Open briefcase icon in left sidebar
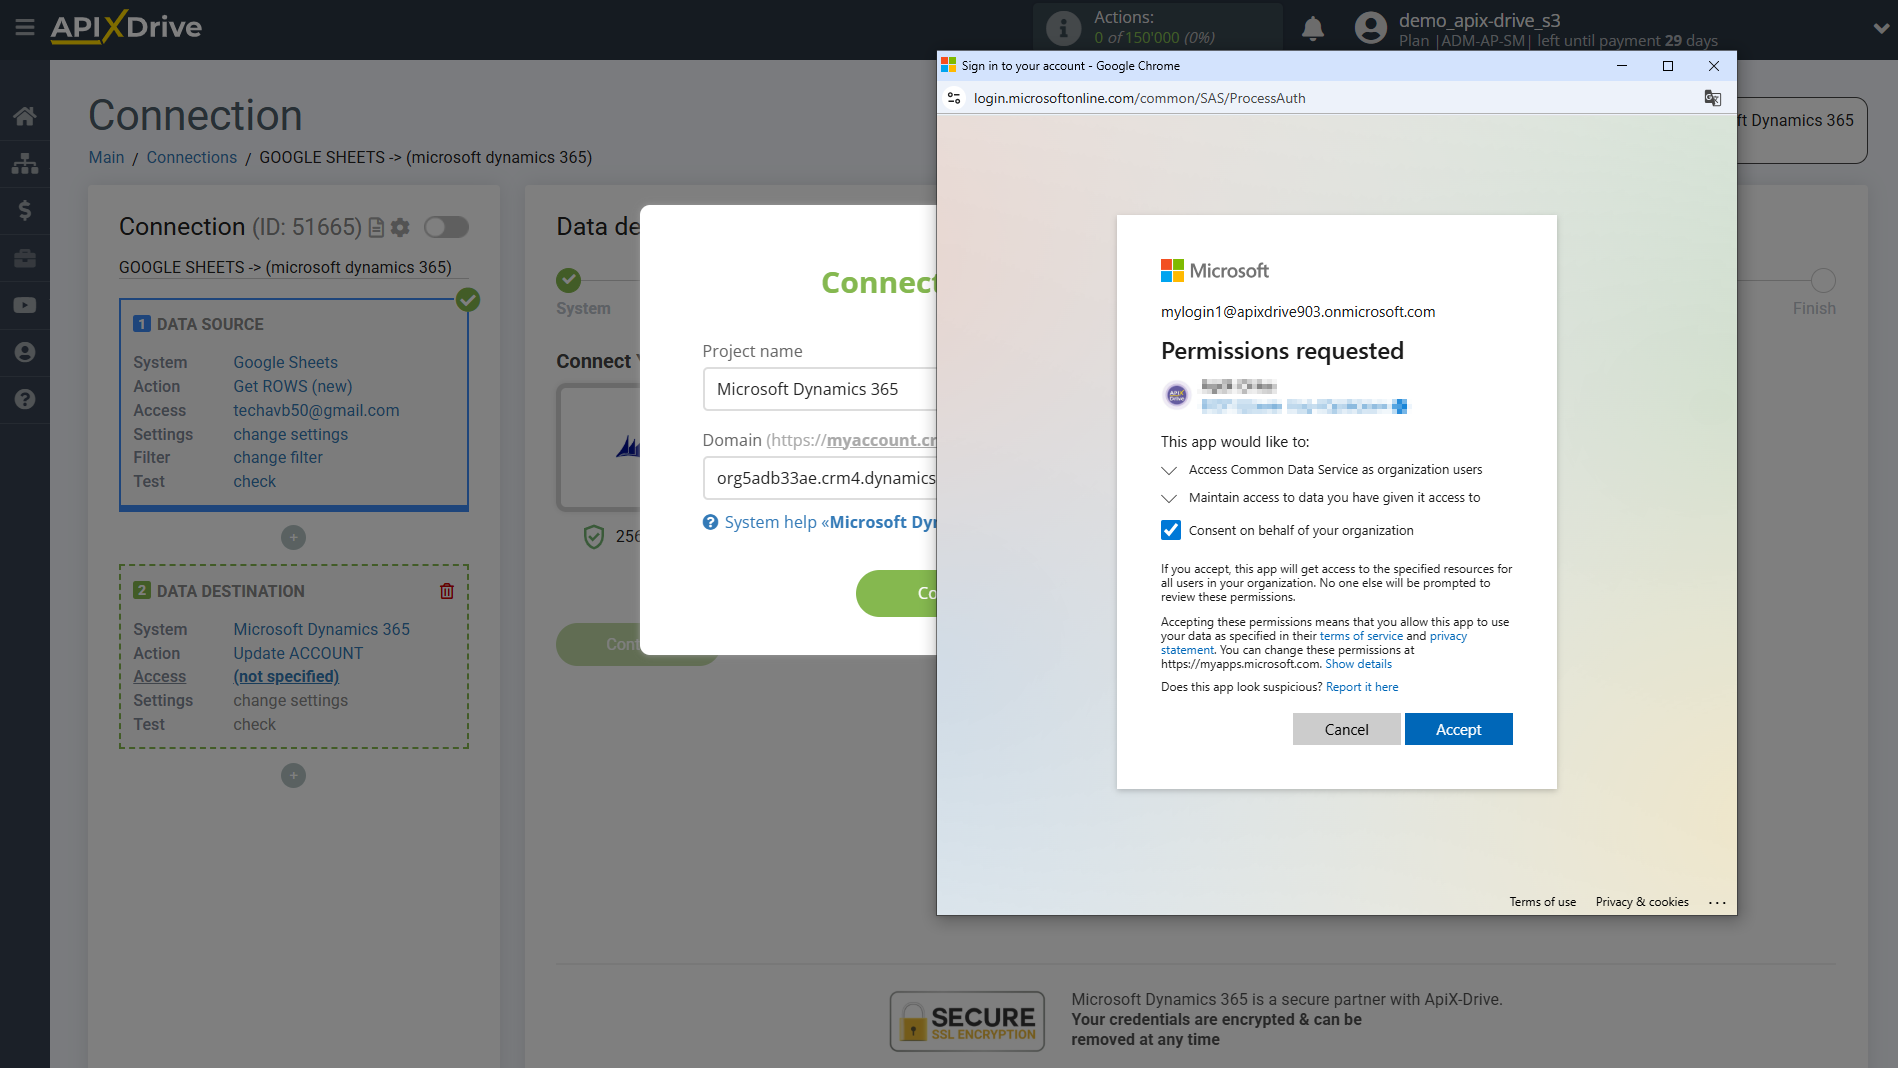Viewport: 1898px width, 1068px height. pyautogui.click(x=25, y=258)
